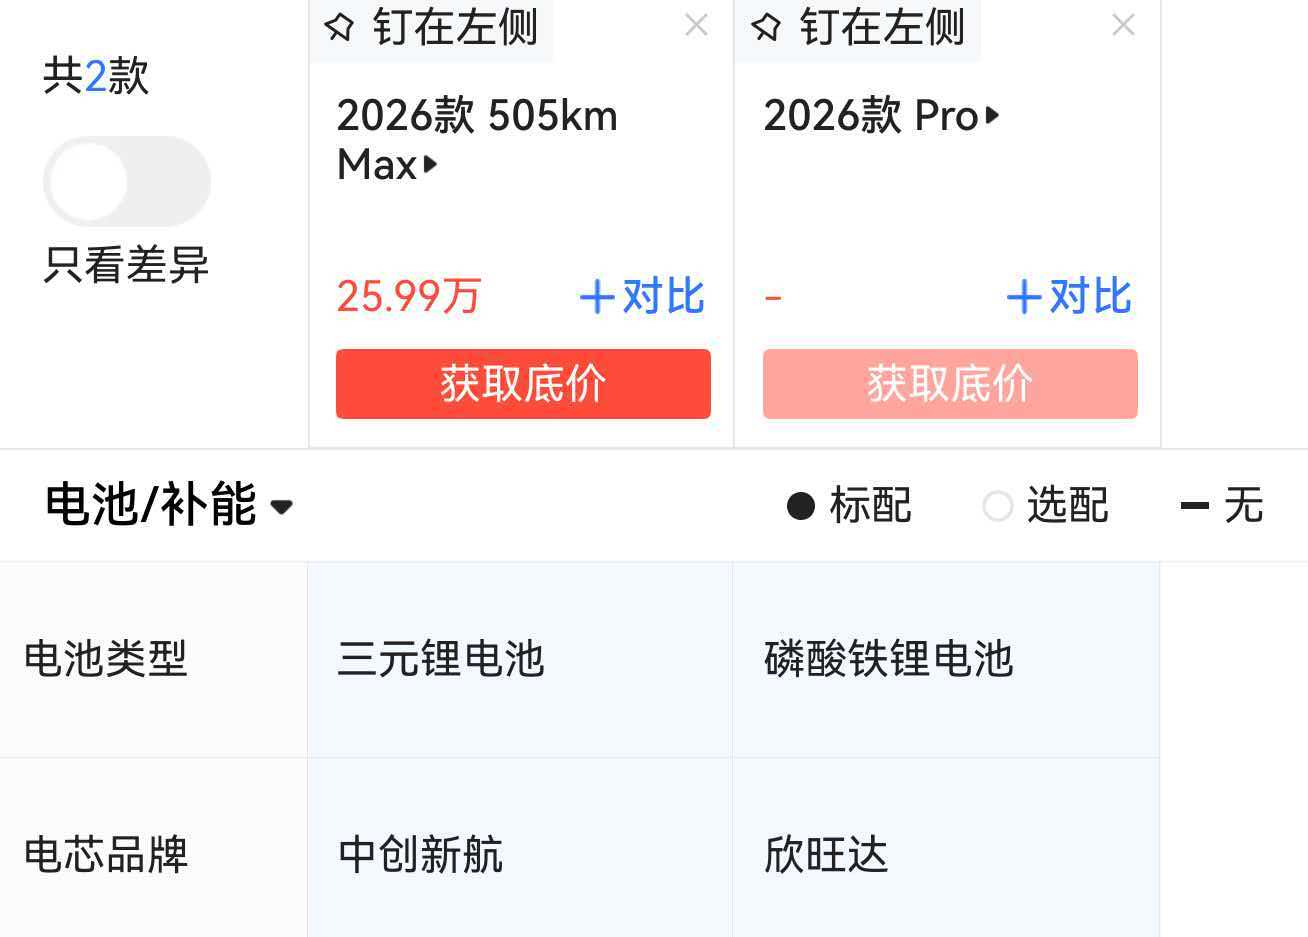Viewport: 1308px width, 937px height.
Task: Click the 25.99万 price text
Action: click(x=409, y=297)
